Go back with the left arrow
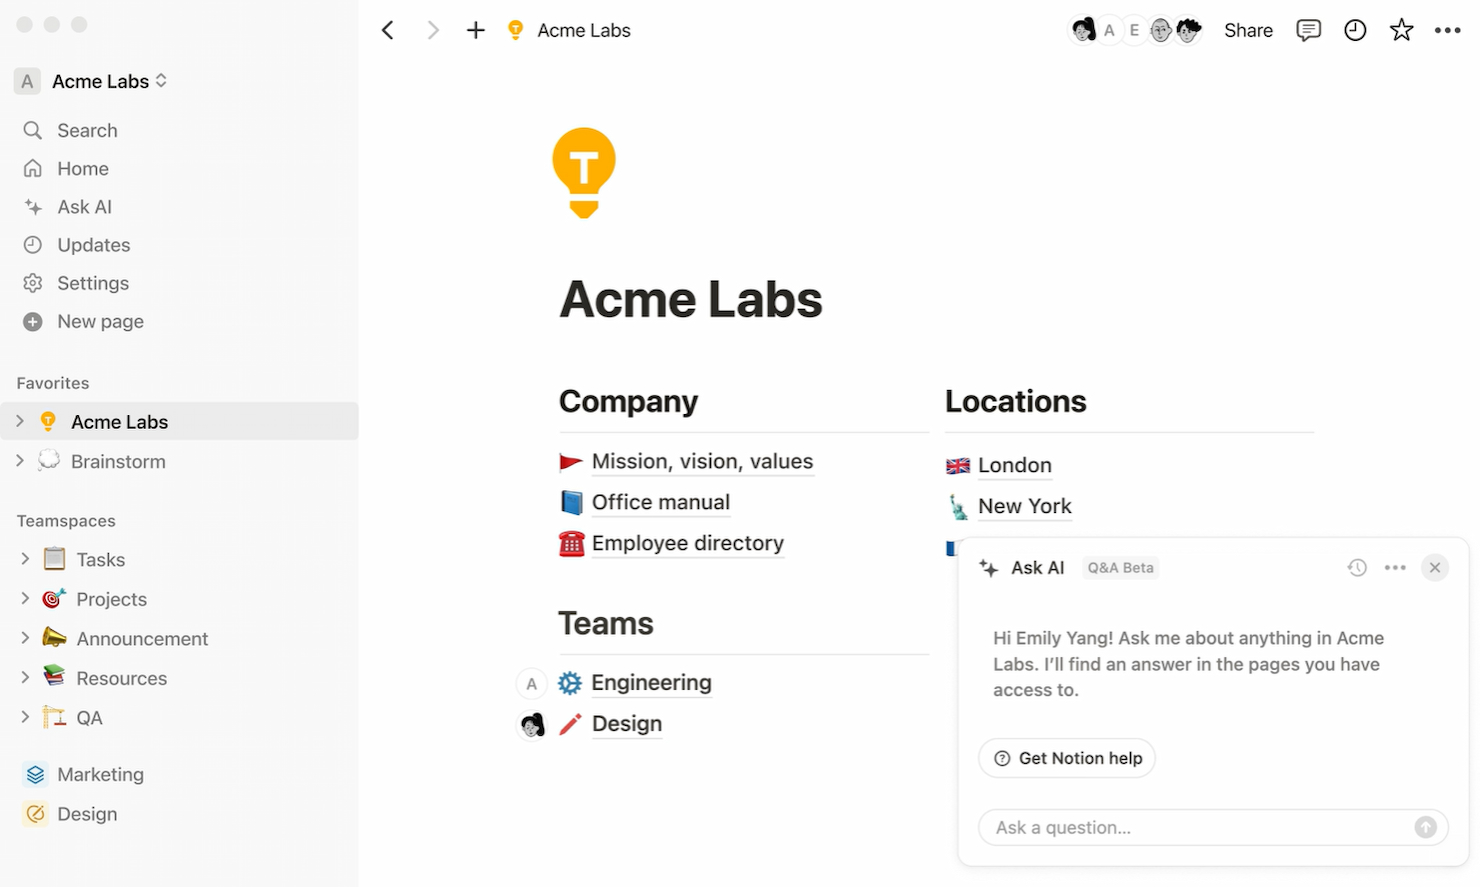Screen dimensions: 1480x887 (x=388, y=31)
